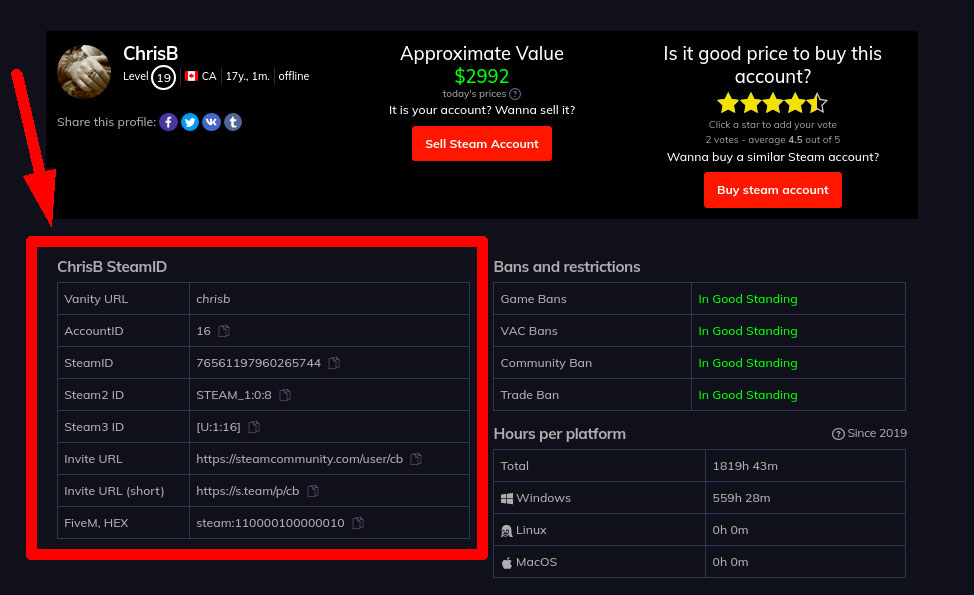Click the level 19 badge
974x595 pixels.
(x=163, y=78)
